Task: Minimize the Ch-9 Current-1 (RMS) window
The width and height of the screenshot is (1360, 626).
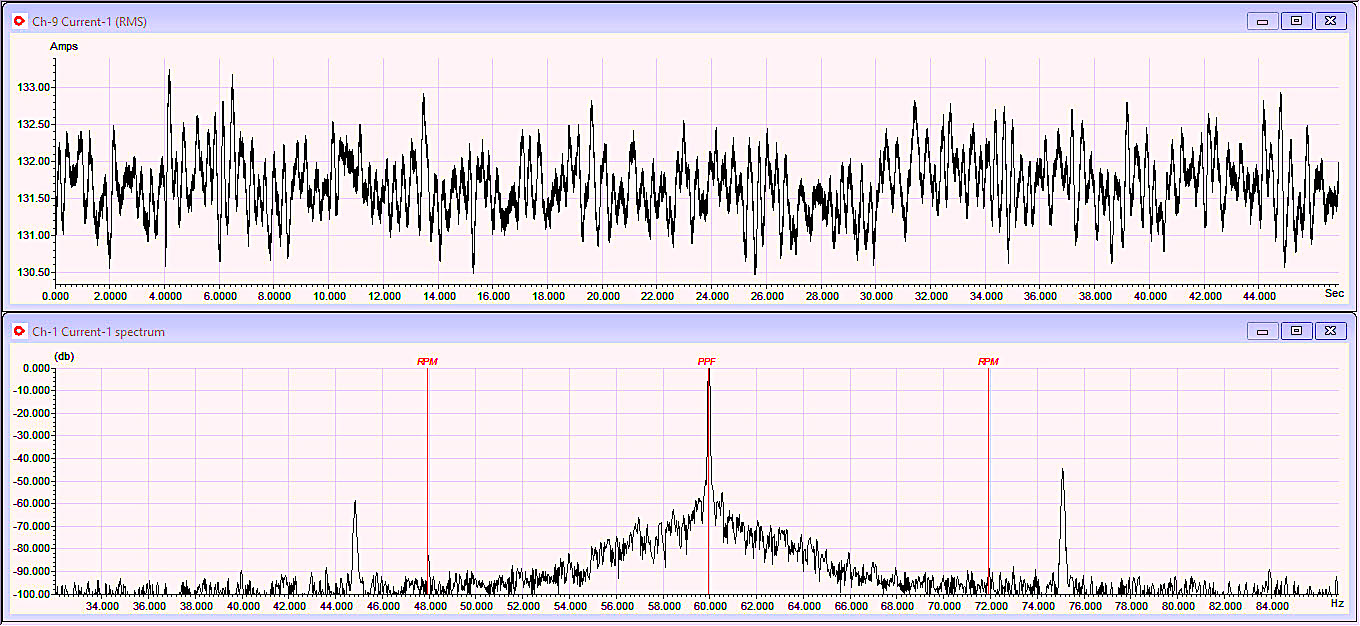Action: (1264, 21)
